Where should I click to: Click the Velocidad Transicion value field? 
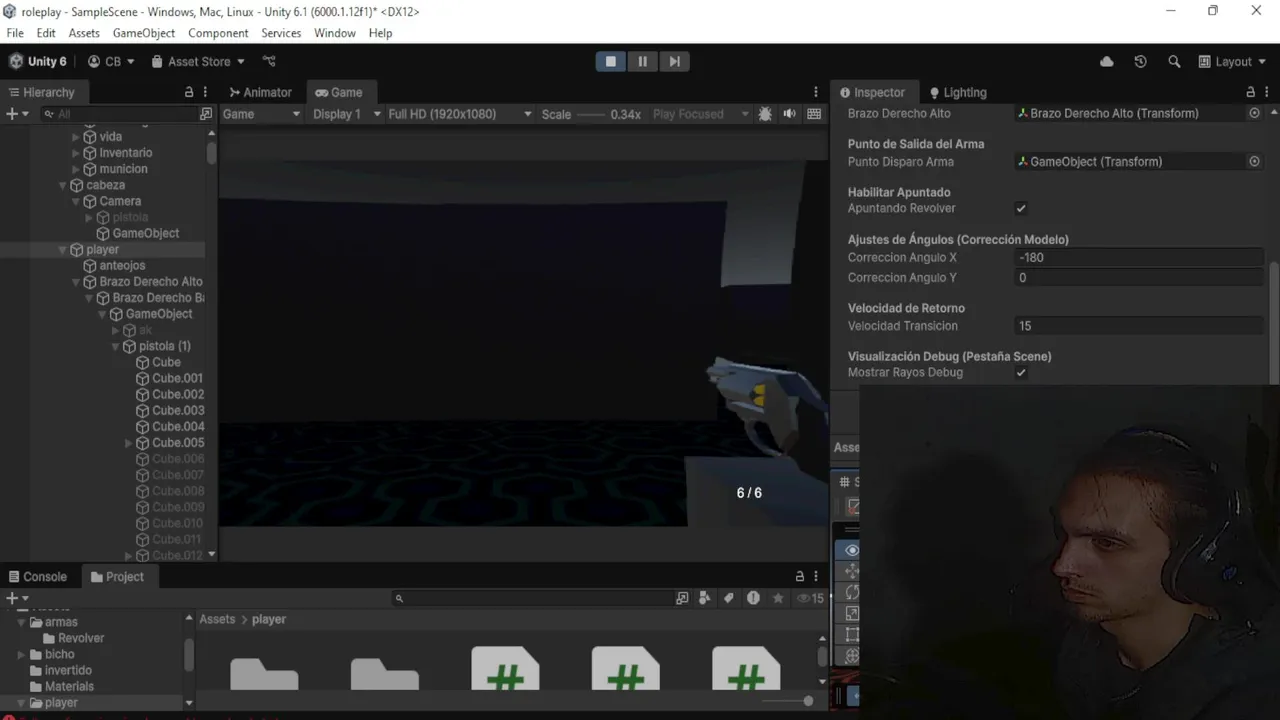[1139, 326]
